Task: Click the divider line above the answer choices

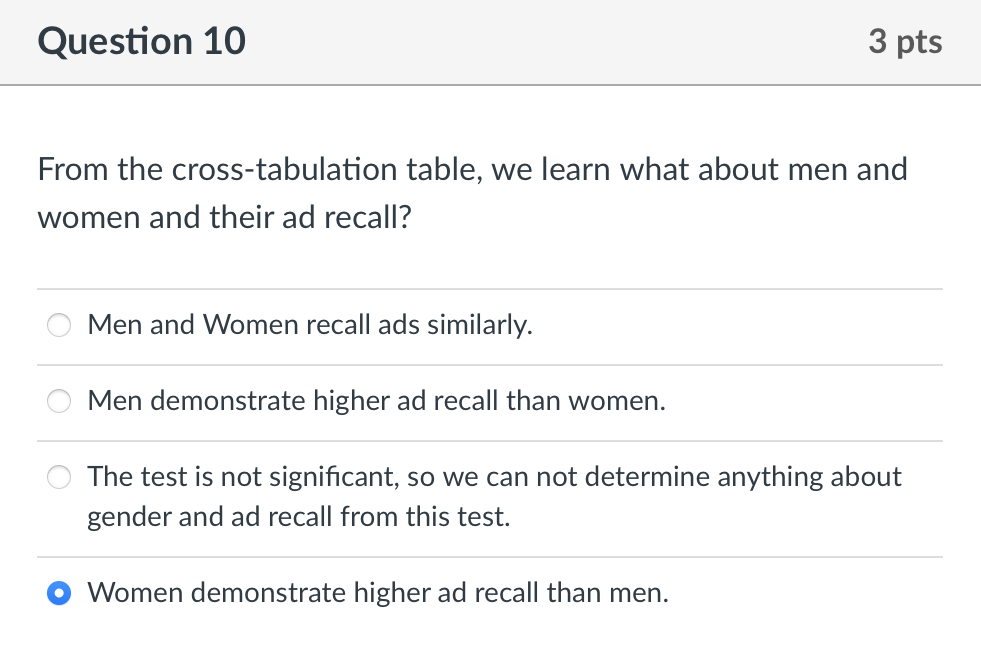Action: 490,287
